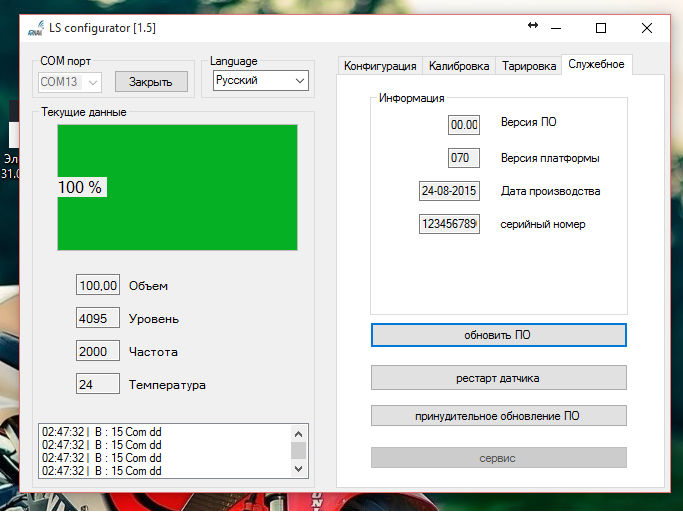683x512 pixels.
Task: Click the Версия ПО field 00.00
Action: pos(464,125)
